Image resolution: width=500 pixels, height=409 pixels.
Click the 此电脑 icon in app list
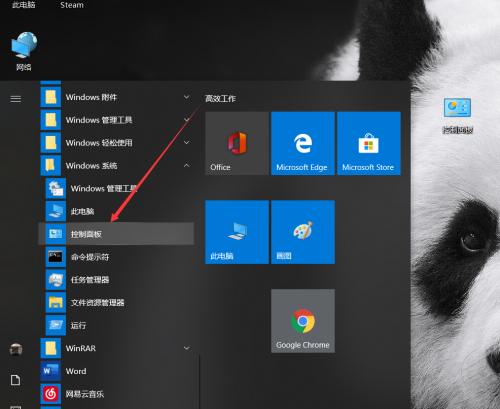pyautogui.click(x=56, y=211)
